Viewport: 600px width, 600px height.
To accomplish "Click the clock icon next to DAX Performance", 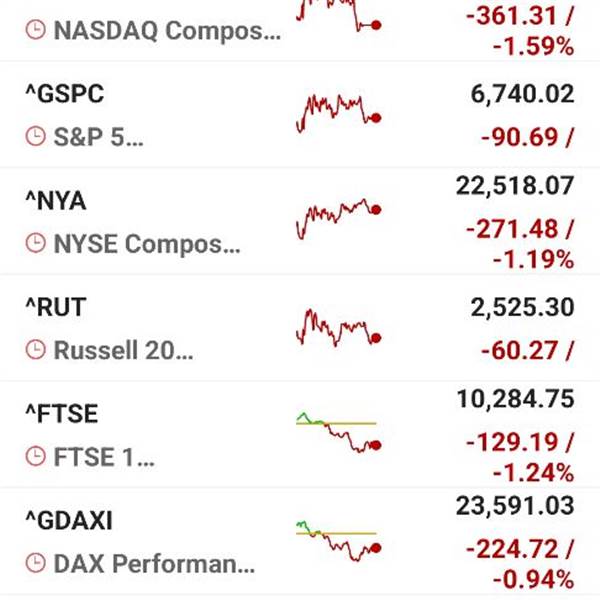I will tap(36, 565).
